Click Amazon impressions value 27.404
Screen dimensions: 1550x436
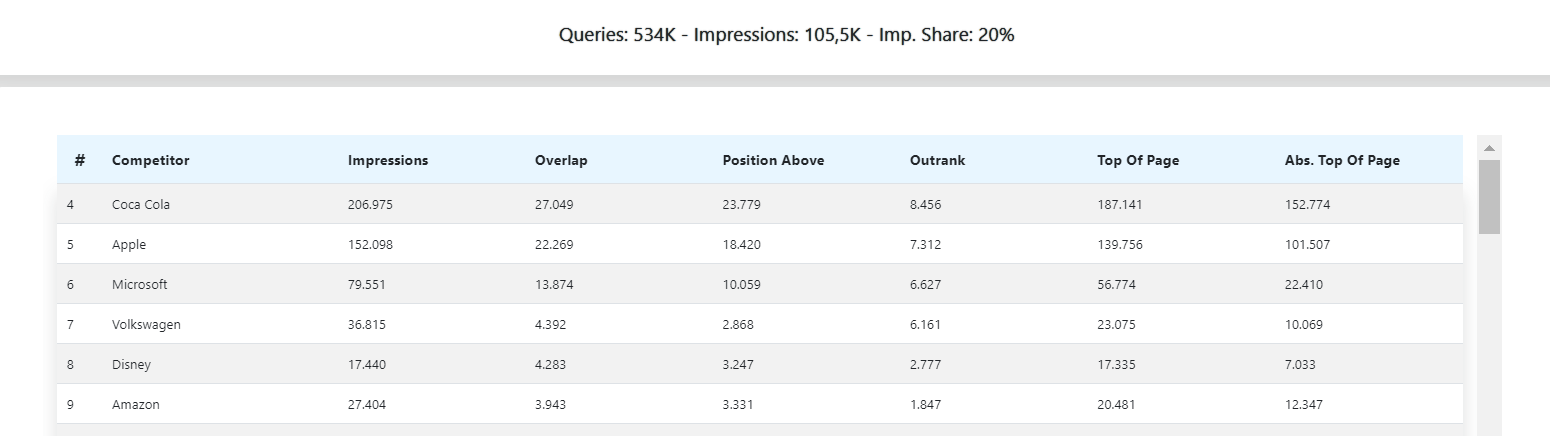pos(367,404)
